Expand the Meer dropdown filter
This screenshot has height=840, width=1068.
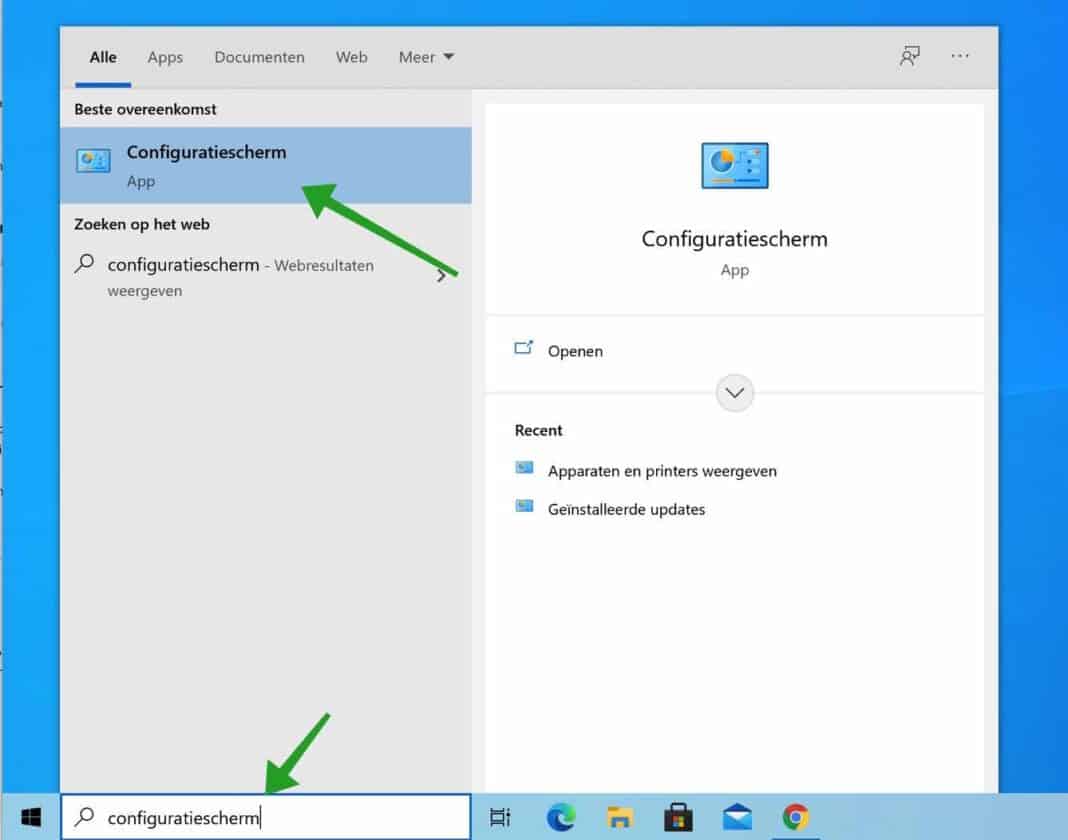[x=426, y=57]
